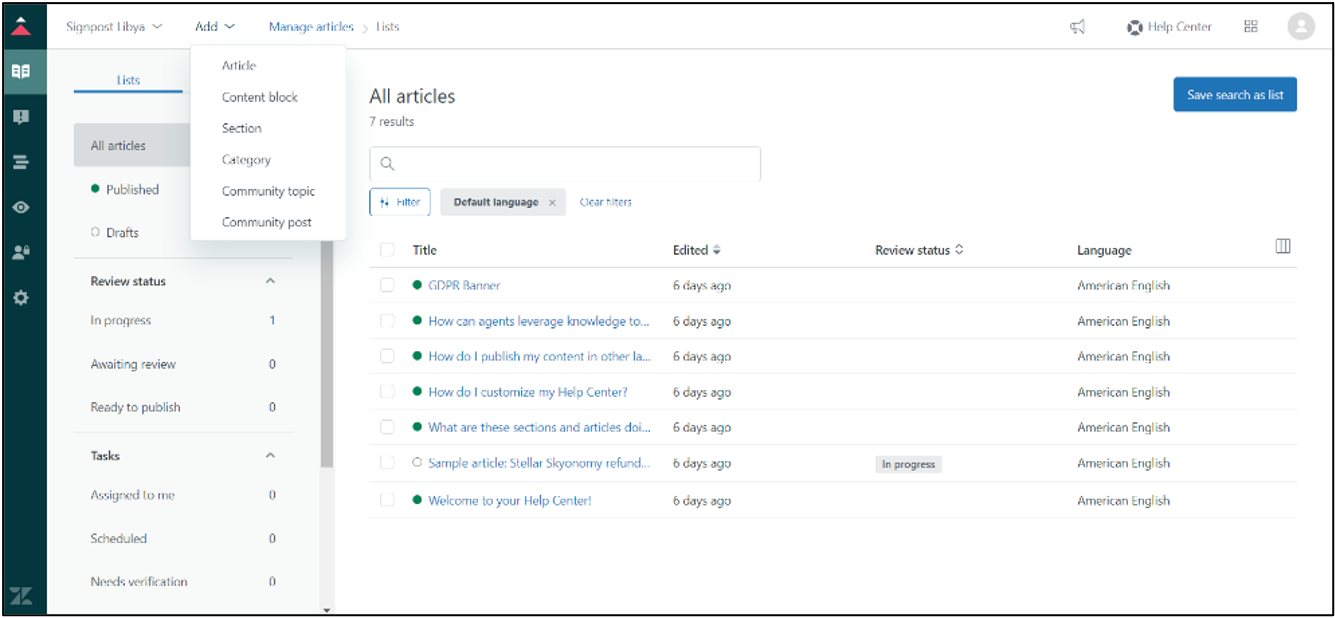Select Community topic in Add menu

coord(268,191)
